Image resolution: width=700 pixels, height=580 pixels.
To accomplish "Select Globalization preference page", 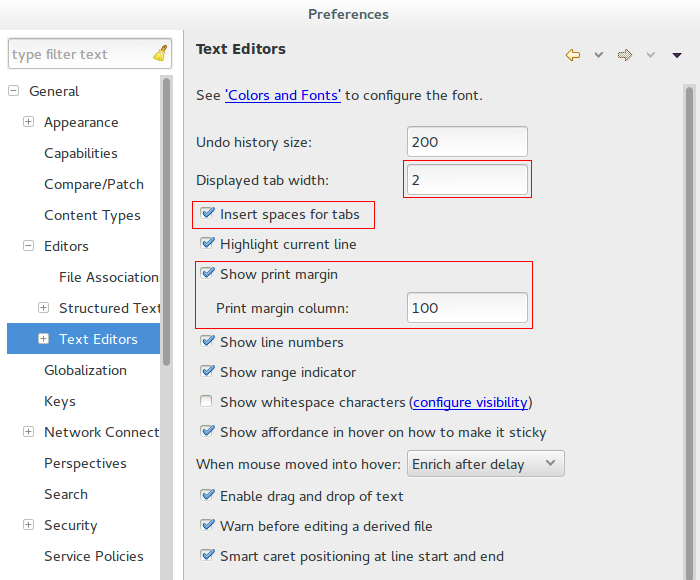I will click(85, 370).
